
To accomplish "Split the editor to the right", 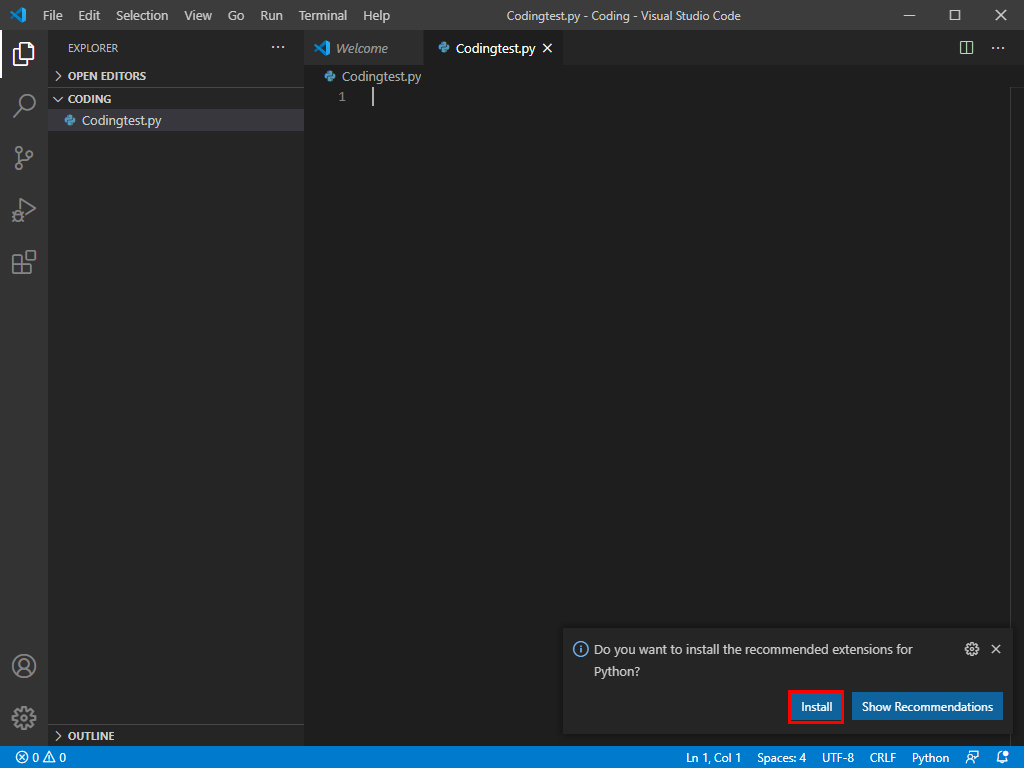I will tap(967, 48).
